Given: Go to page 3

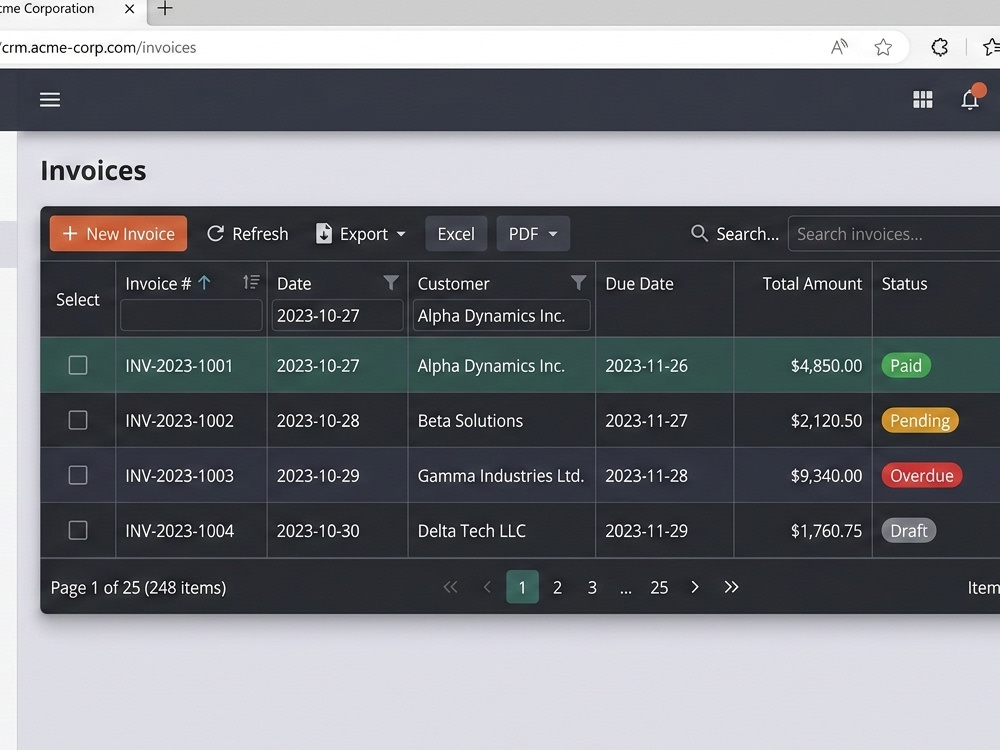Looking at the screenshot, I should pos(592,587).
